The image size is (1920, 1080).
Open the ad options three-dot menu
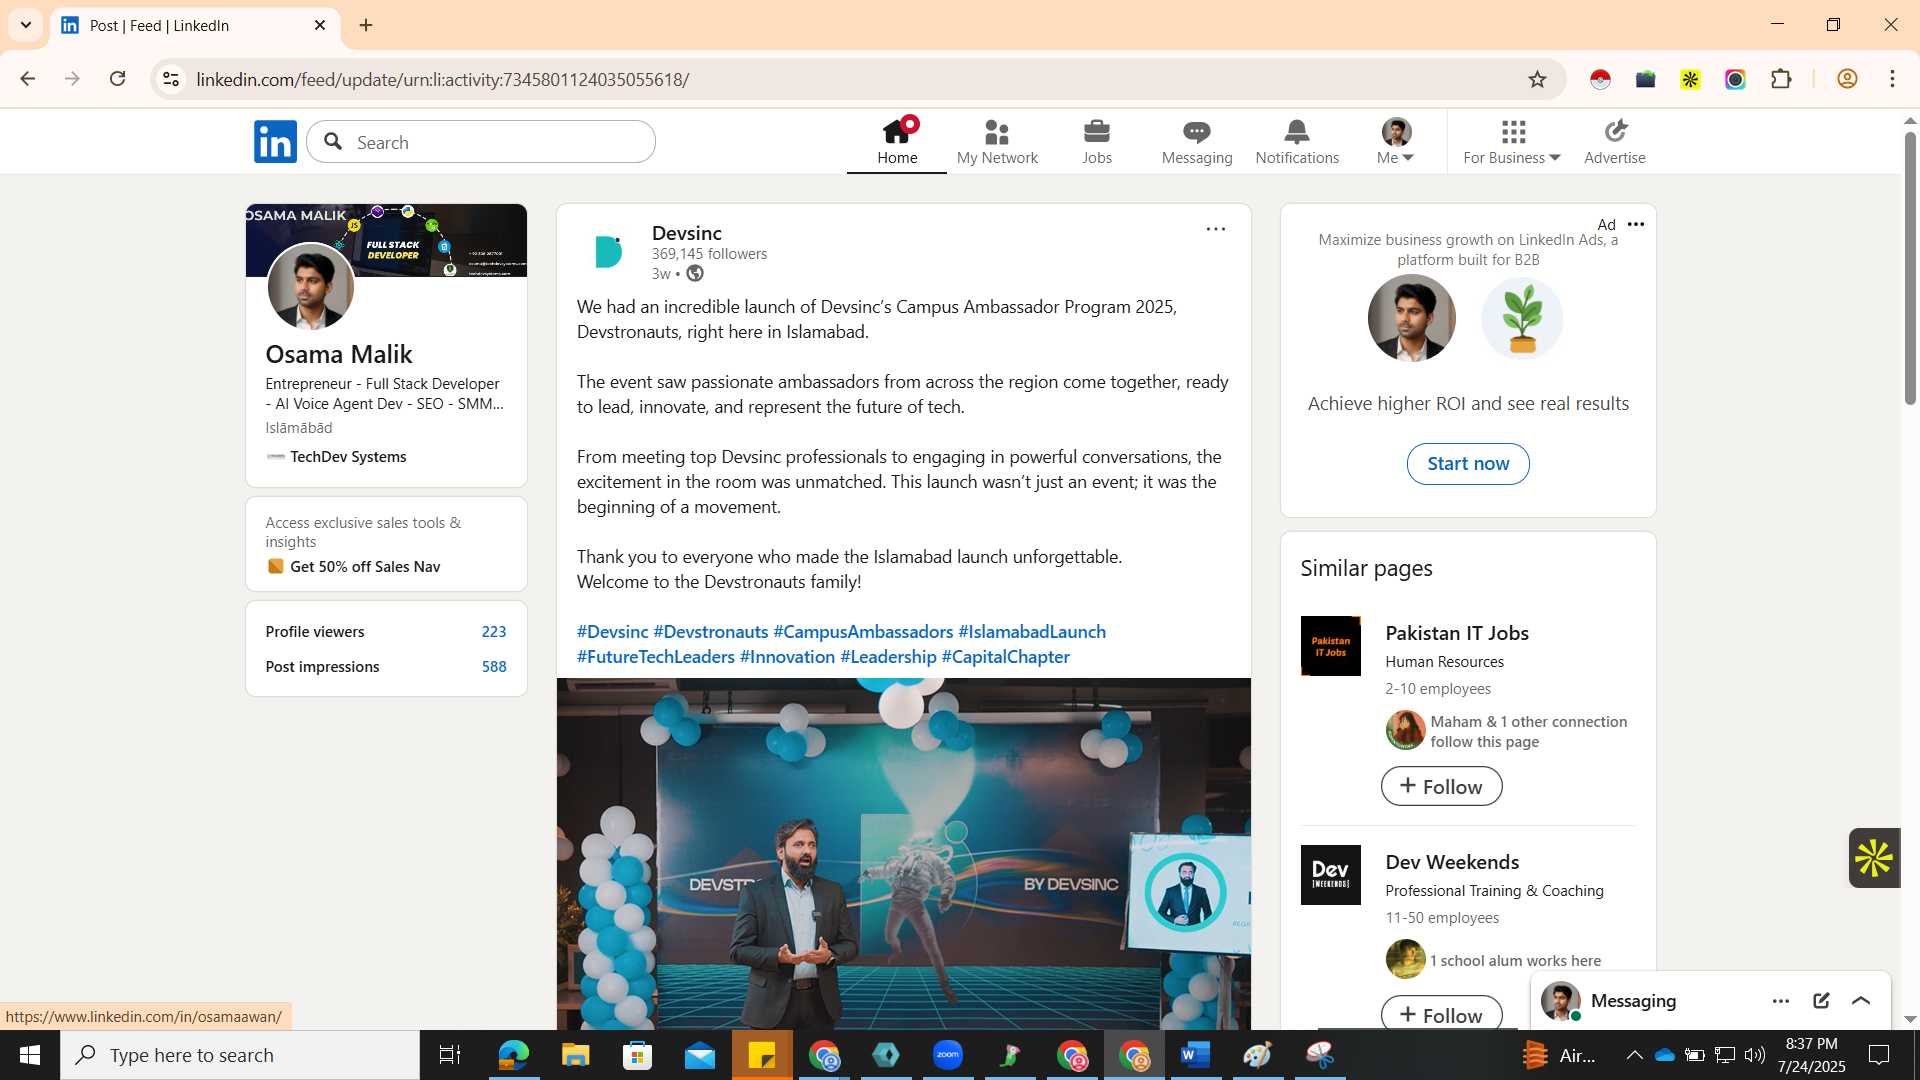1636,225
